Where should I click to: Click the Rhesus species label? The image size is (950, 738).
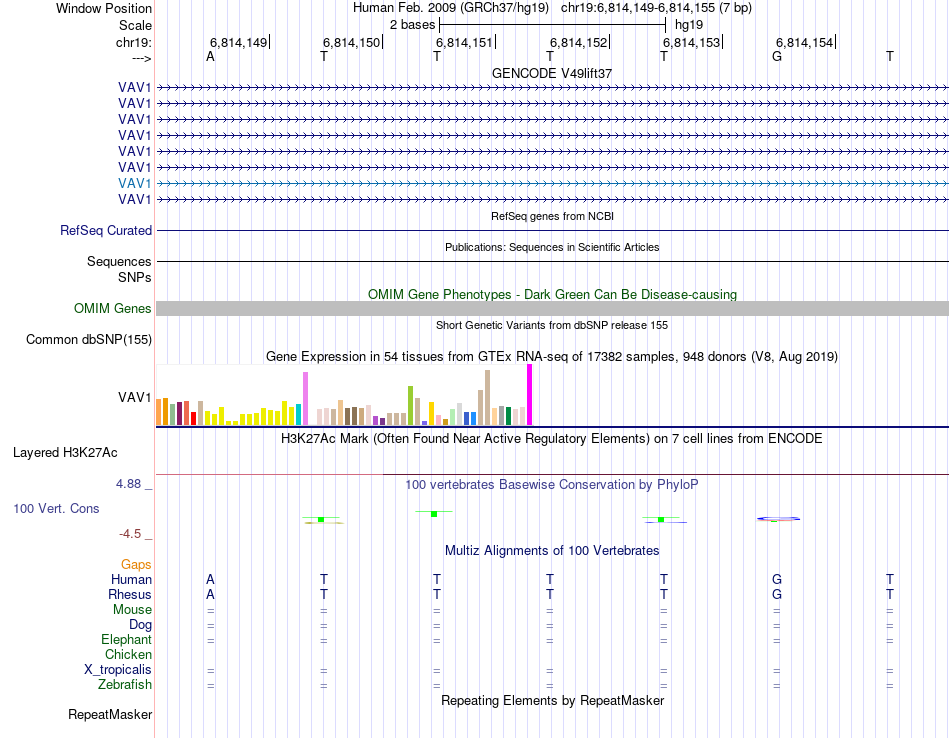[130, 594]
